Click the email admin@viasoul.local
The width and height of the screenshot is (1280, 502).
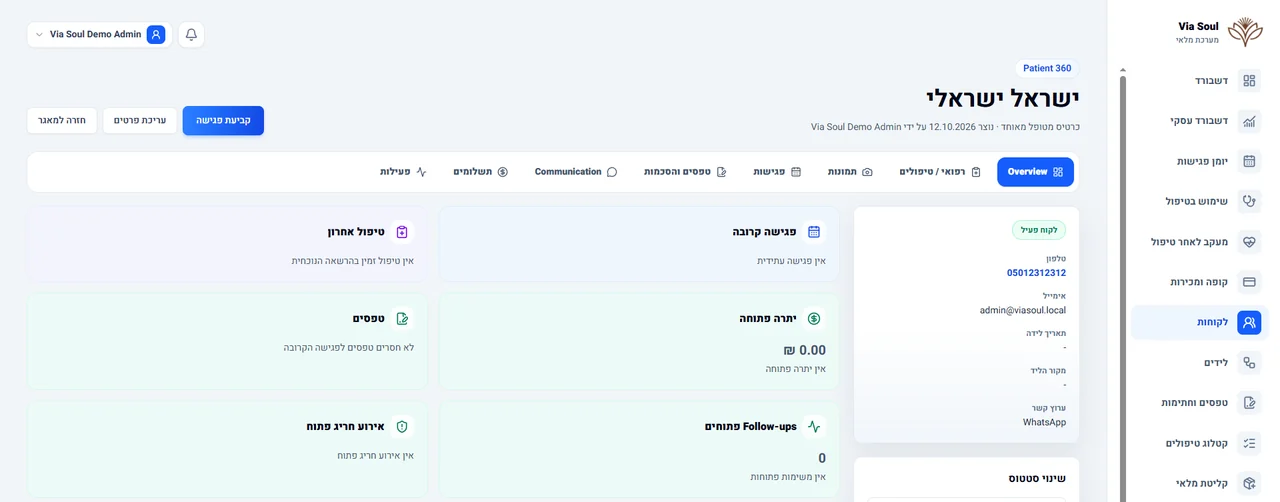1023,311
